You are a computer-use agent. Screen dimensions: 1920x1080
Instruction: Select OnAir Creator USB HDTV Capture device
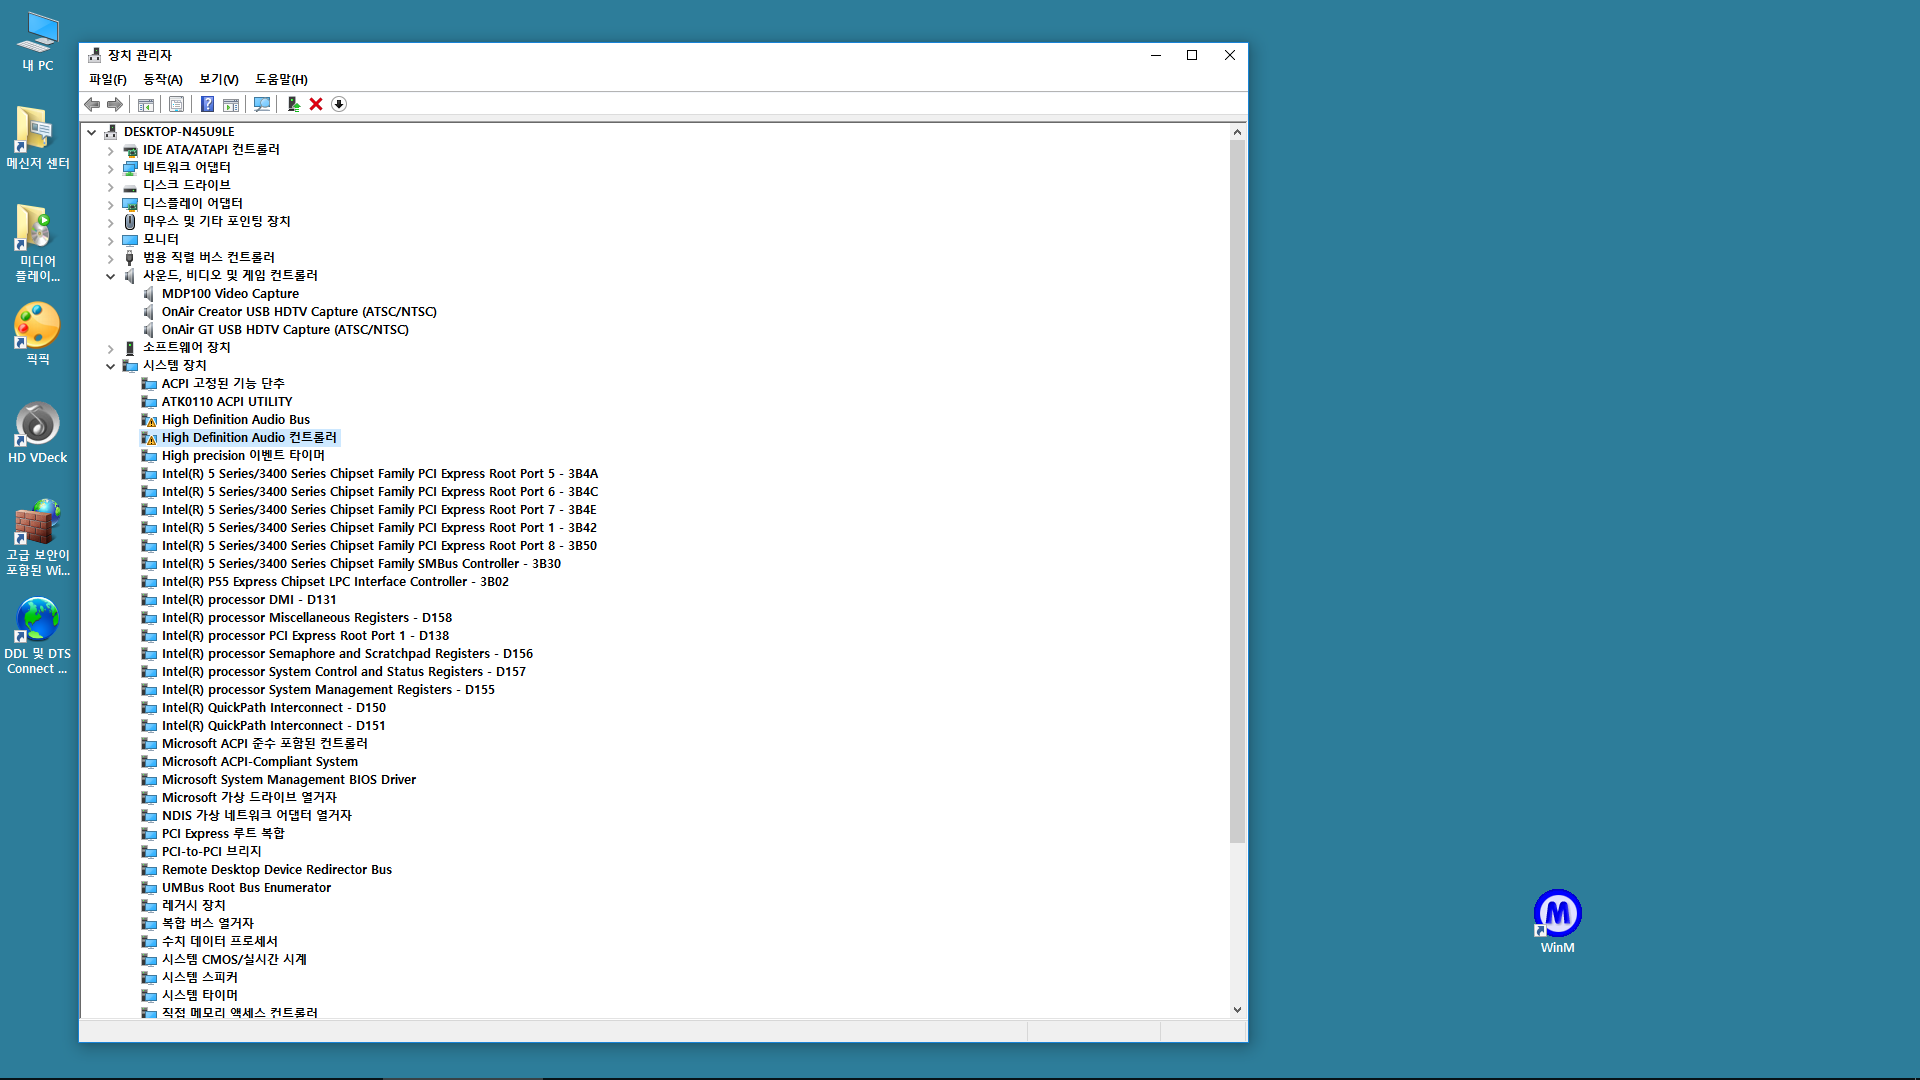click(299, 312)
